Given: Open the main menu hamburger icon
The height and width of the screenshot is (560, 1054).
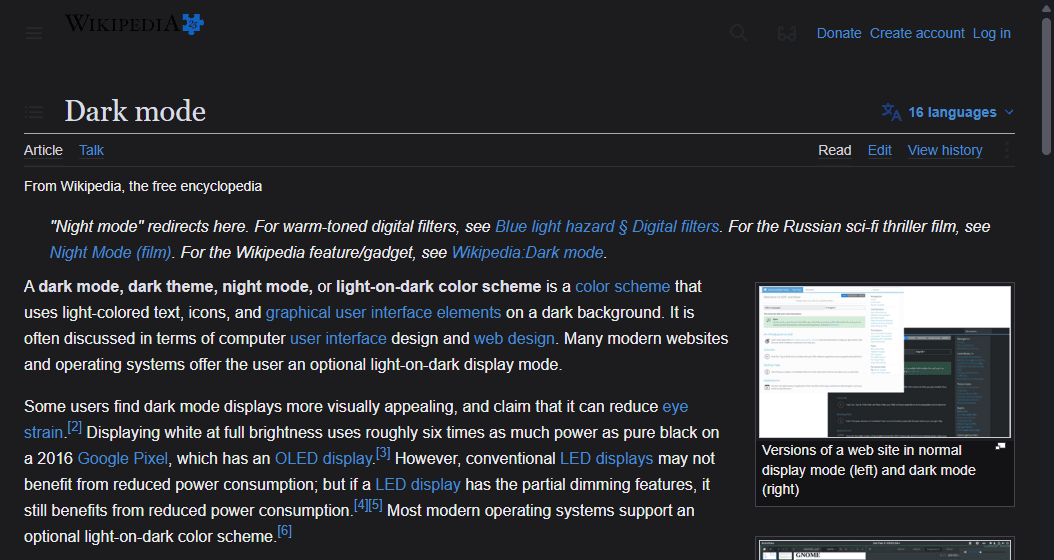Looking at the screenshot, I should coord(34,33).
